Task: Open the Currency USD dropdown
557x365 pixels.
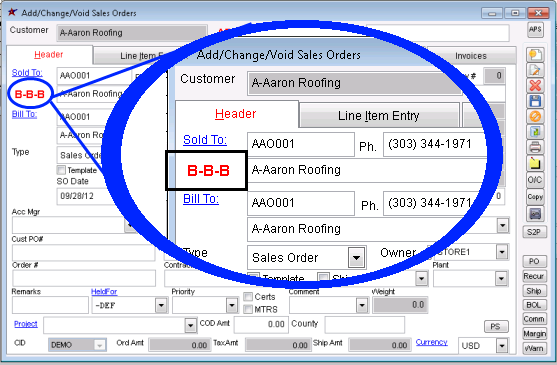Action: (x=502, y=345)
